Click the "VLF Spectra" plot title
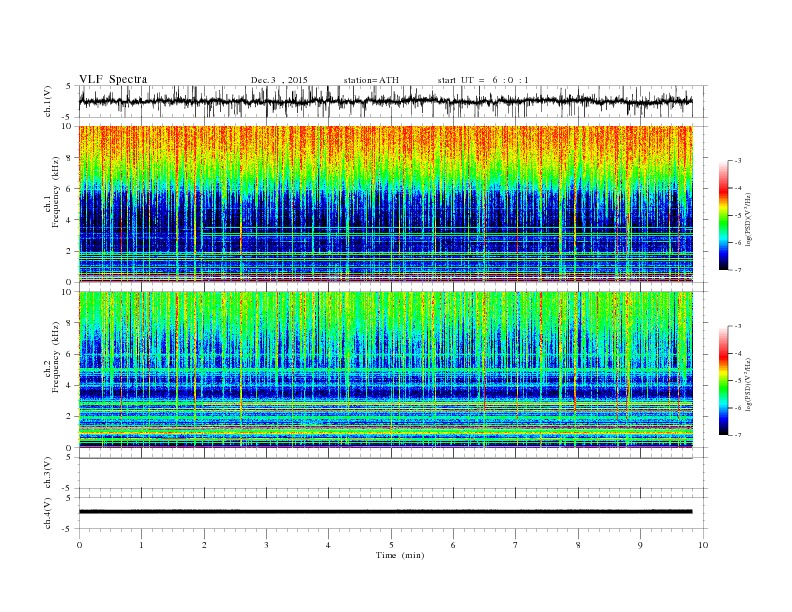The width and height of the screenshot is (792, 612). click(x=113, y=79)
